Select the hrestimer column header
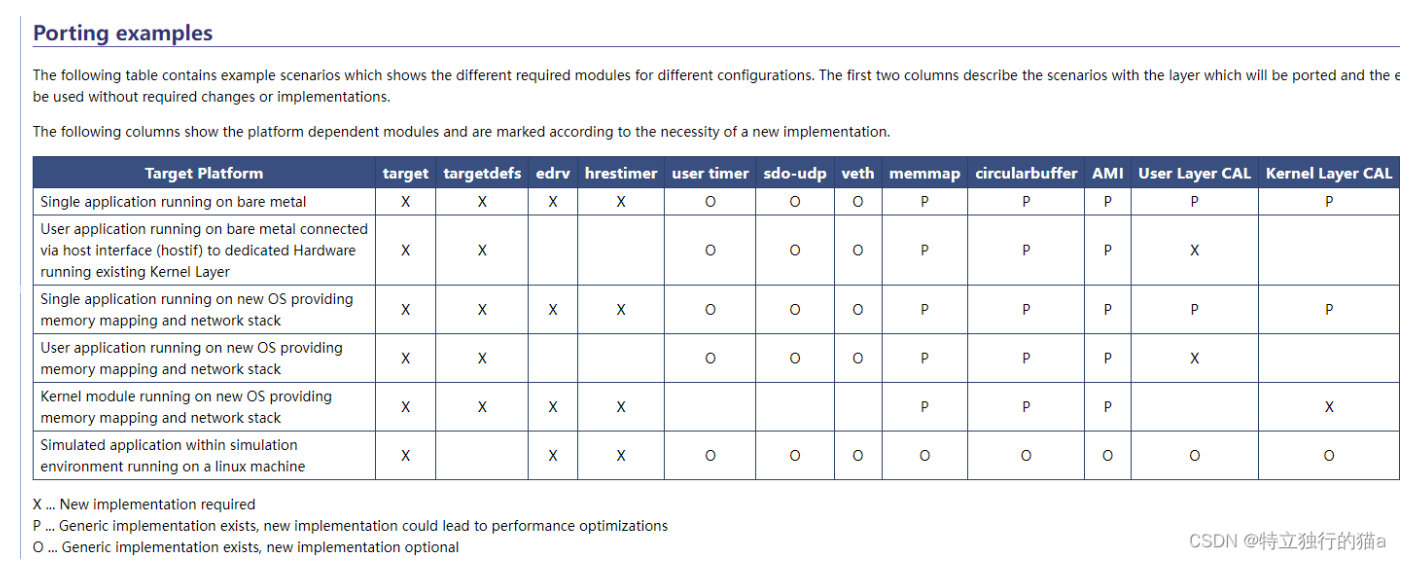The width and height of the screenshot is (1411, 561). pos(621,173)
